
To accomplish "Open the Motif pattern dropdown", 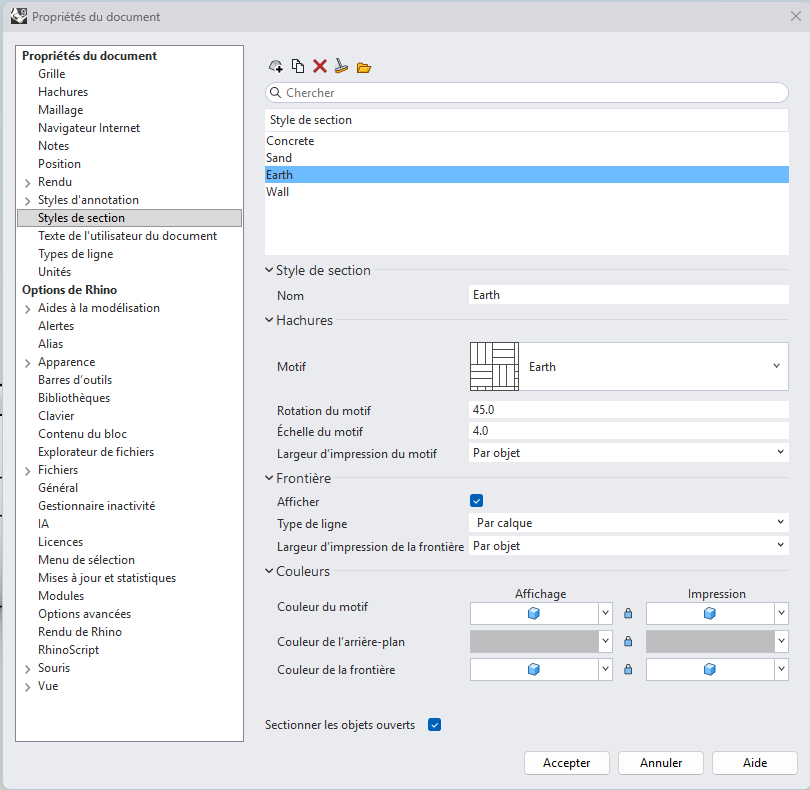I will coord(629,366).
